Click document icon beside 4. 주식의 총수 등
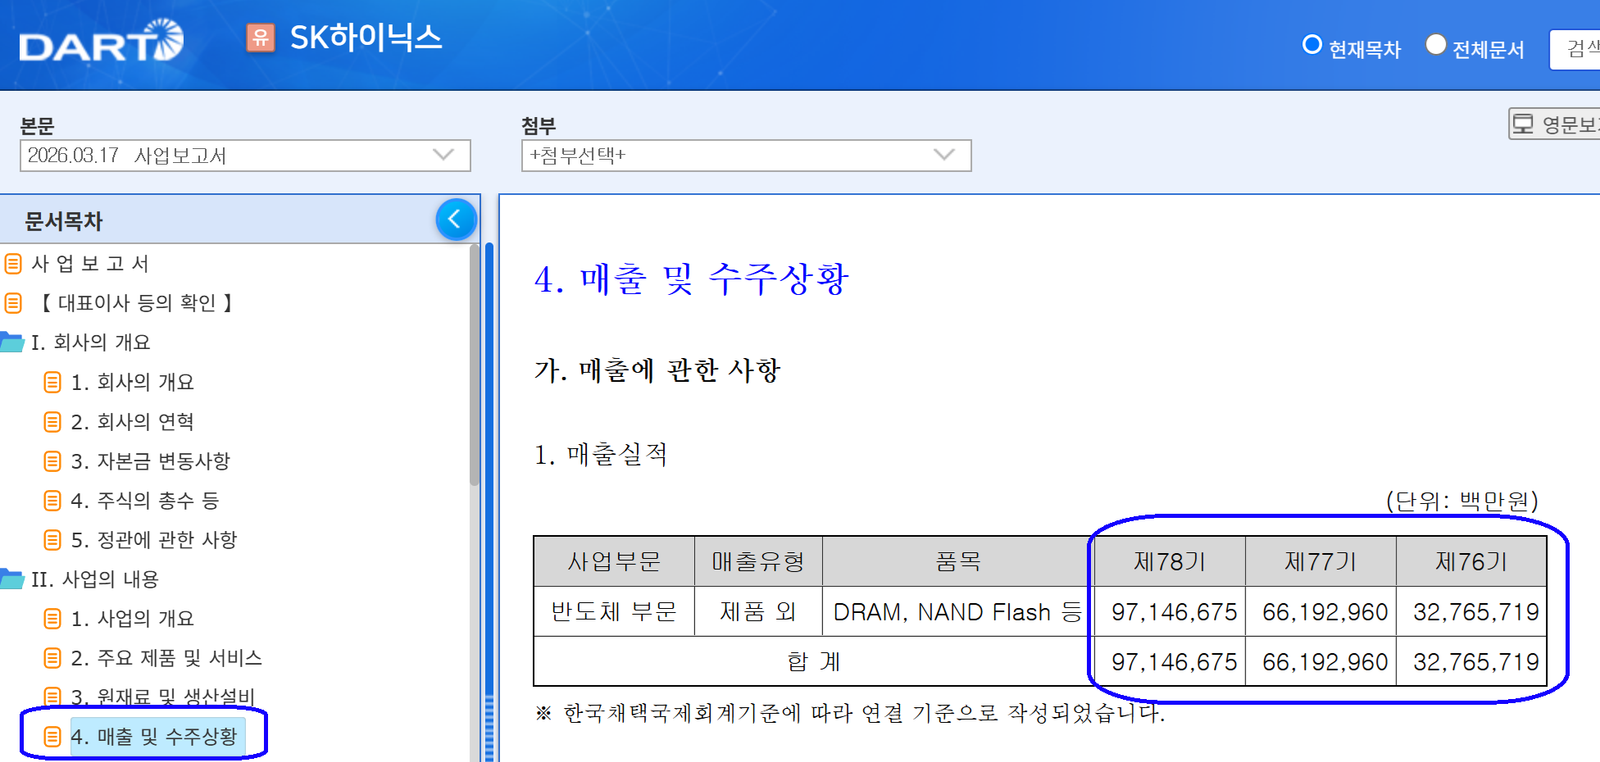This screenshot has width=1600, height=762. 53,500
